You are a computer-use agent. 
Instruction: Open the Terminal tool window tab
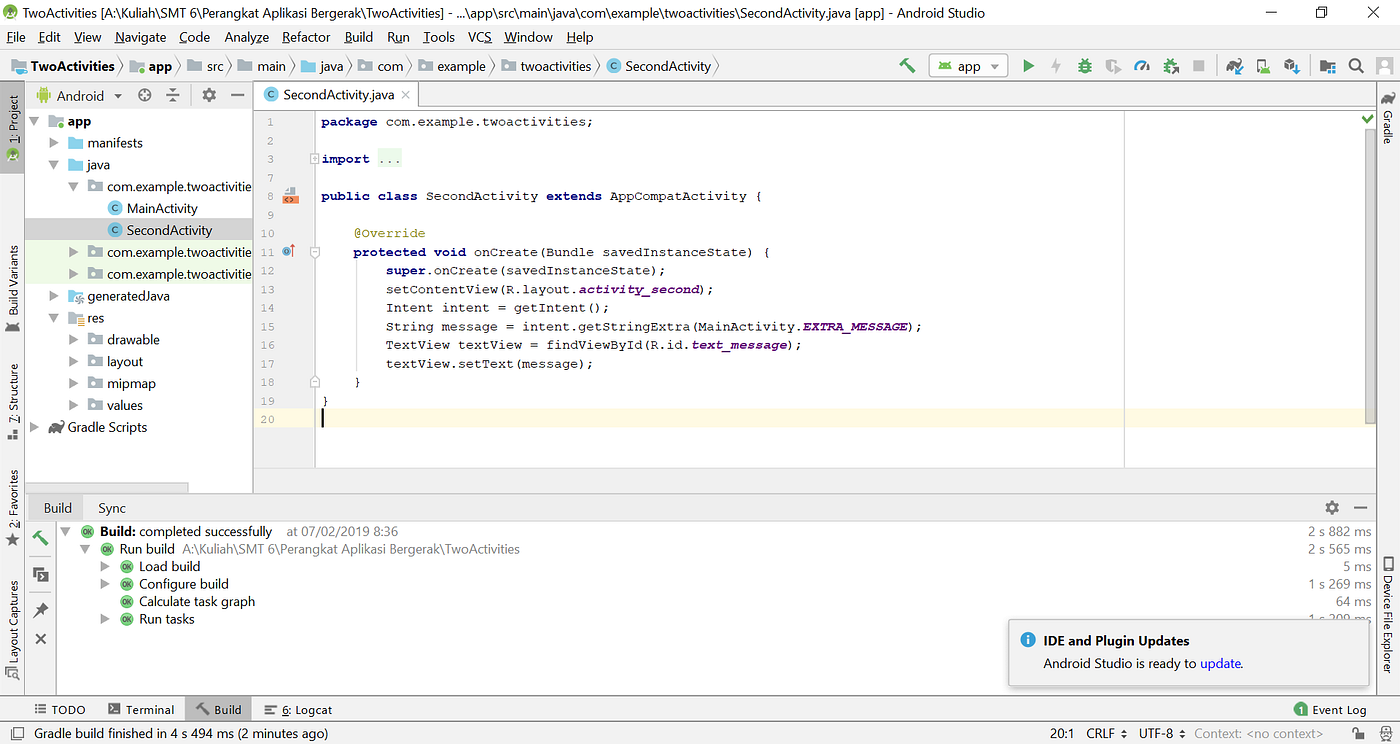pyautogui.click(x=141, y=709)
